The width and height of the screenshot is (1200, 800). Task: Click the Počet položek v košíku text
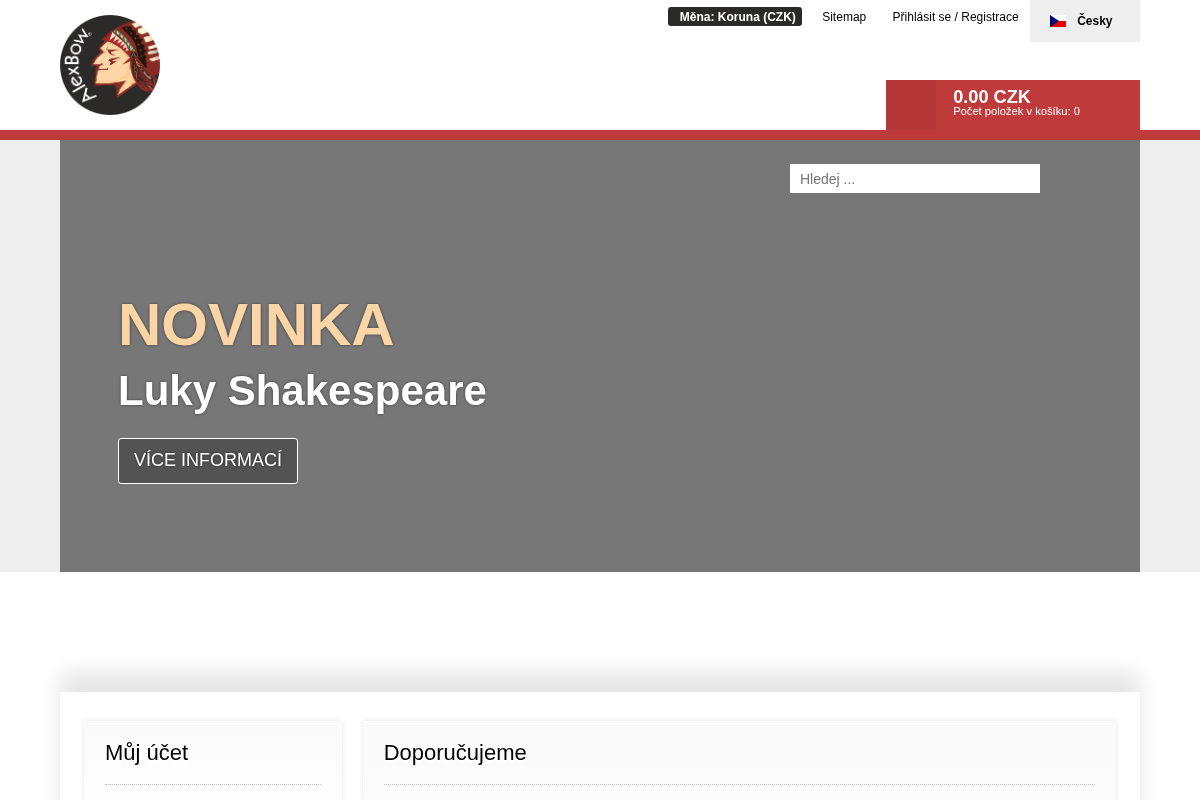click(x=1016, y=112)
